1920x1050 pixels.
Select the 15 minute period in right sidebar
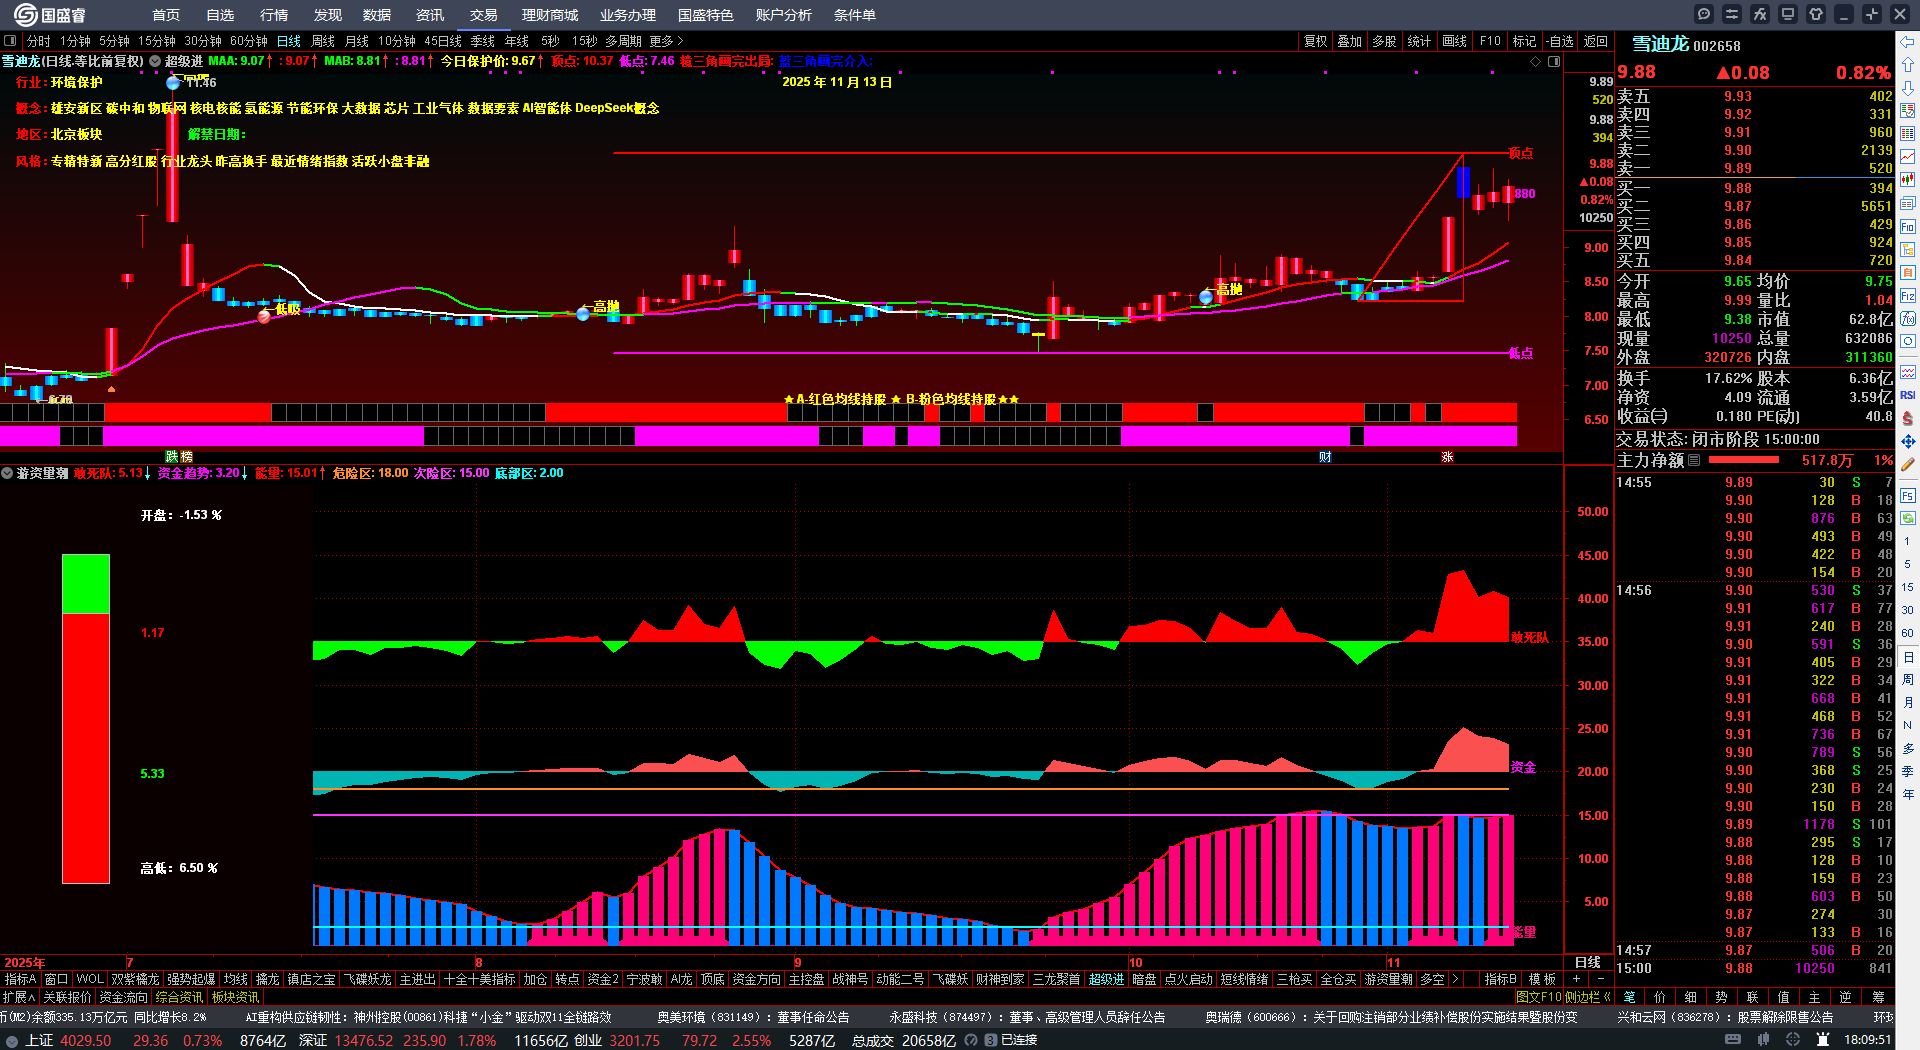click(x=1908, y=587)
